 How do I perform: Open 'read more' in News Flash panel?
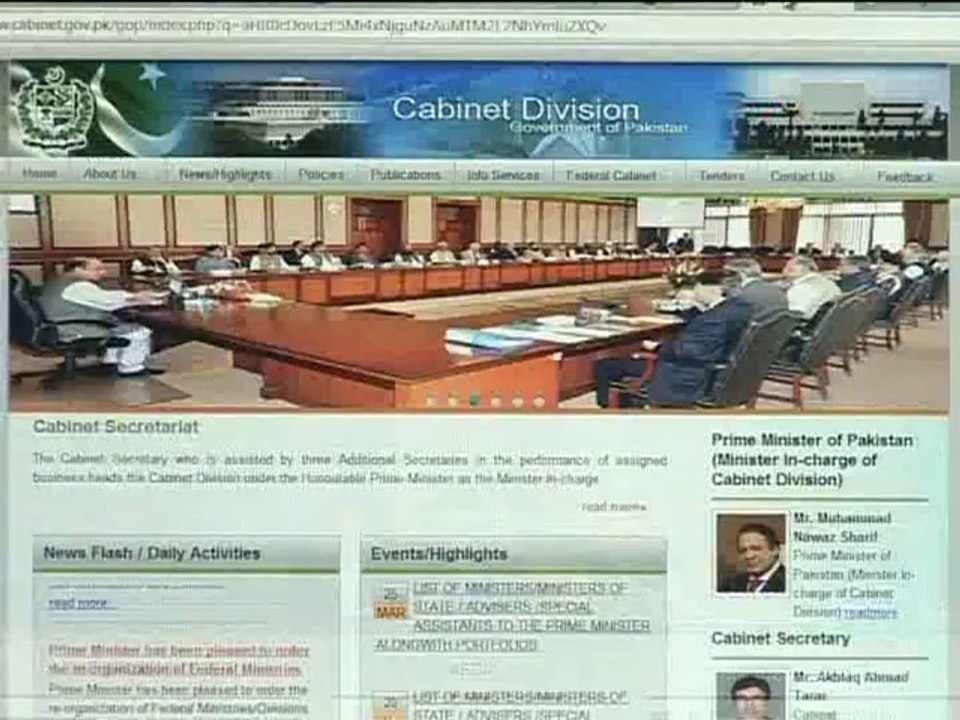(x=81, y=603)
